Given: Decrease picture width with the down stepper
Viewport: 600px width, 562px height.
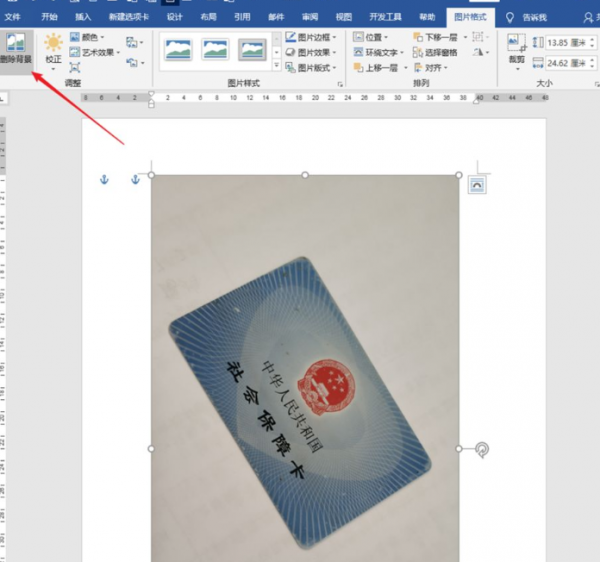Looking at the screenshot, I should coord(592,66).
